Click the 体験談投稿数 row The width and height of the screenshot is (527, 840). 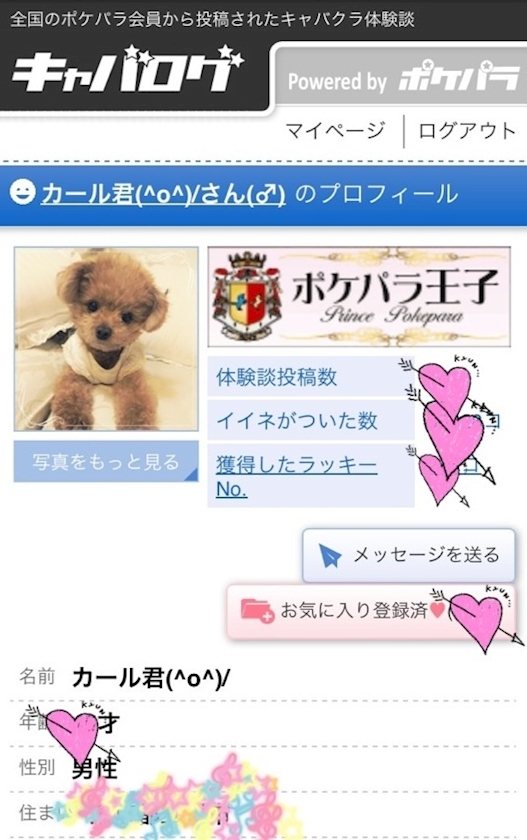tap(311, 377)
